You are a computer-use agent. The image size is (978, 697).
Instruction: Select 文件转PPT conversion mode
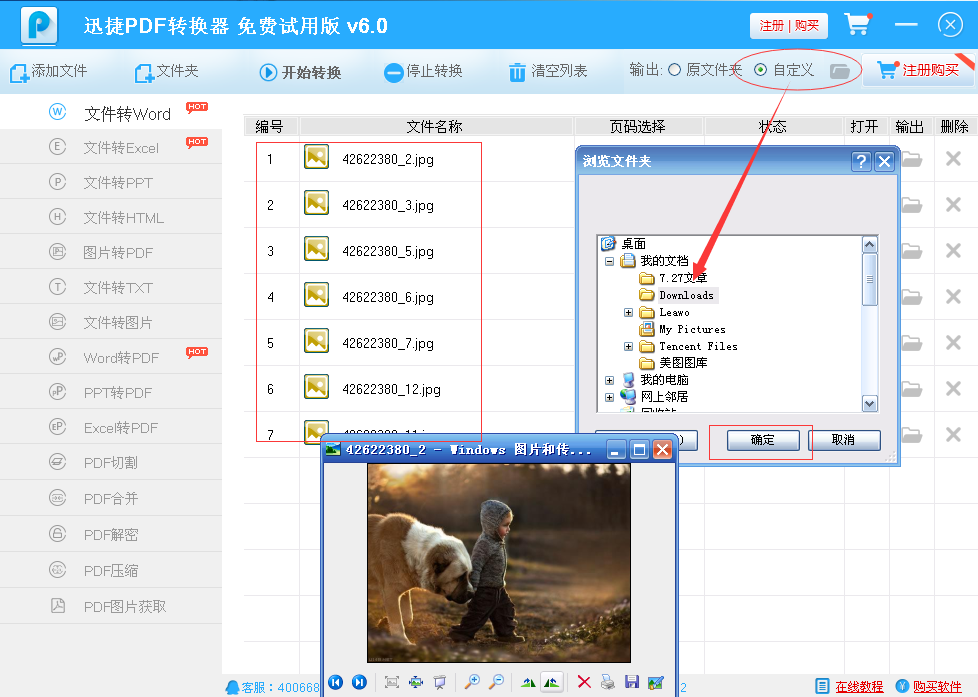pyautogui.click(x=111, y=182)
